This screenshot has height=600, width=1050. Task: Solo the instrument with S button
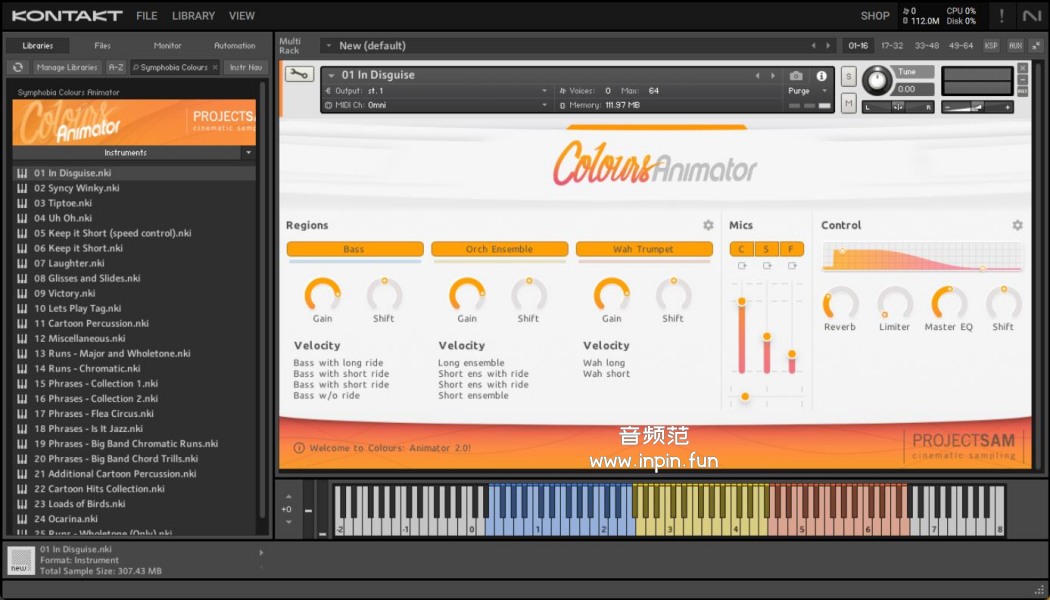click(848, 76)
